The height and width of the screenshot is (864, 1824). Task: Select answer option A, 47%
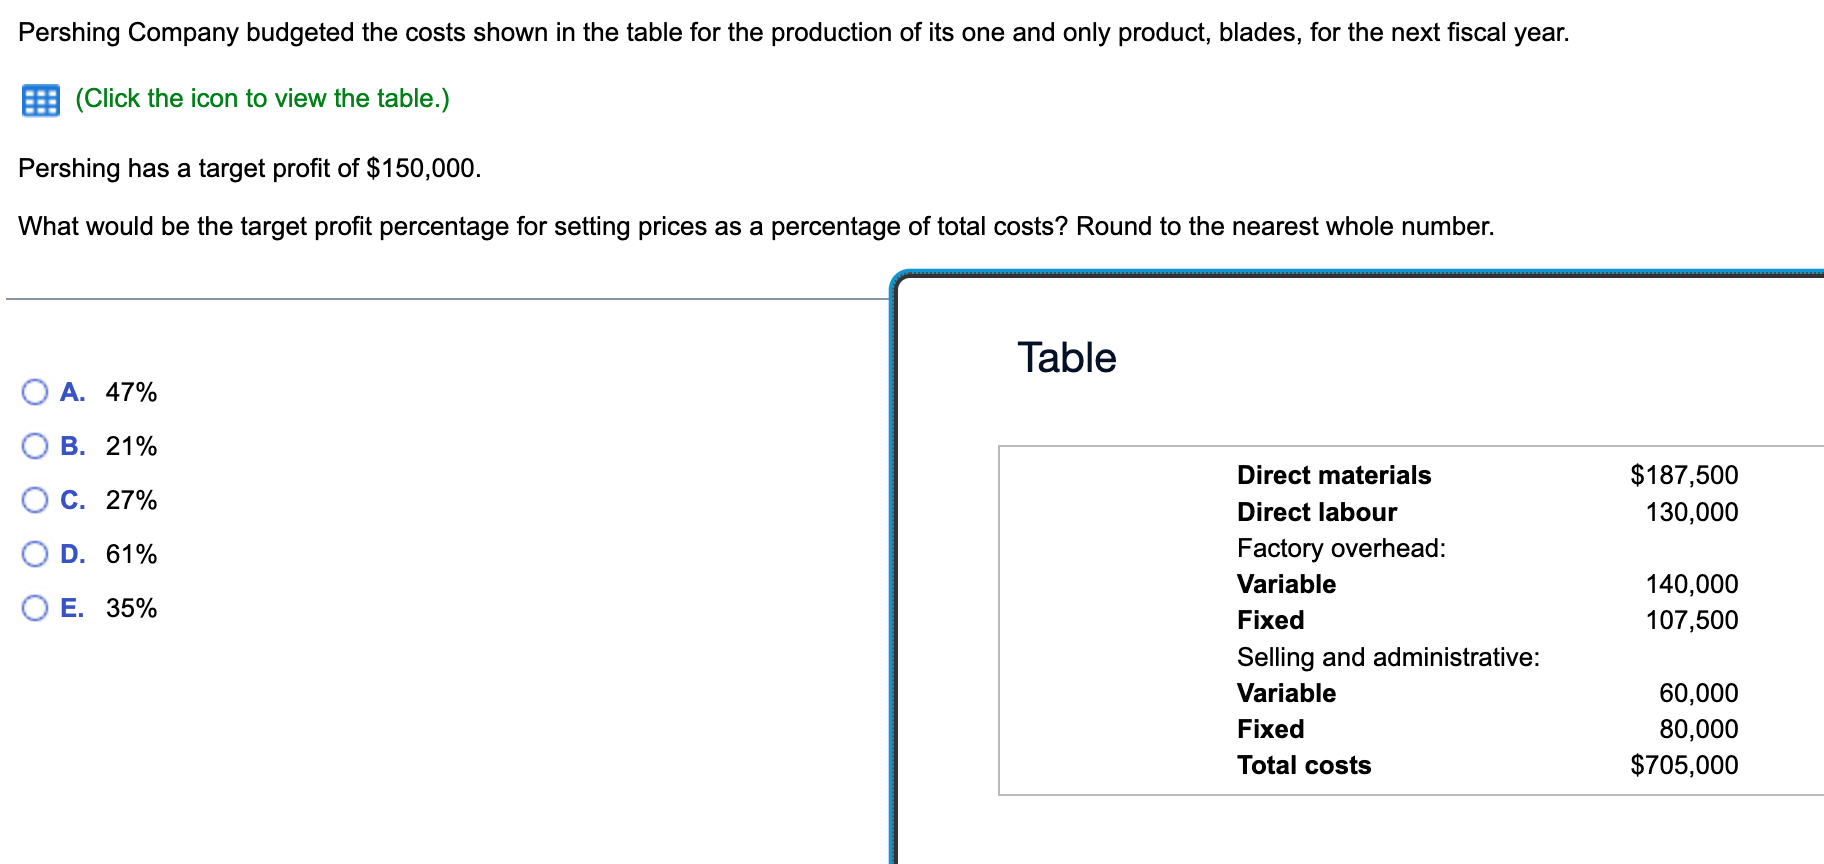coord(34,393)
